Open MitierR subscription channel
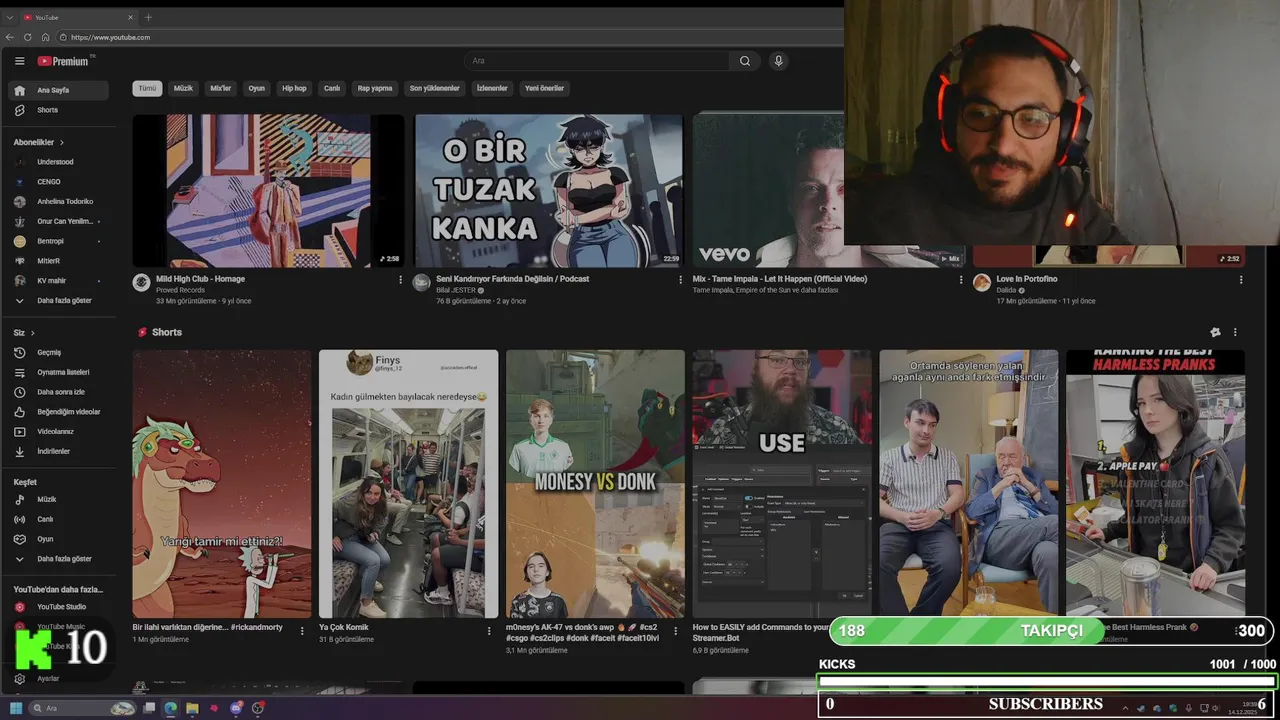The image size is (1280, 720). [58, 261]
